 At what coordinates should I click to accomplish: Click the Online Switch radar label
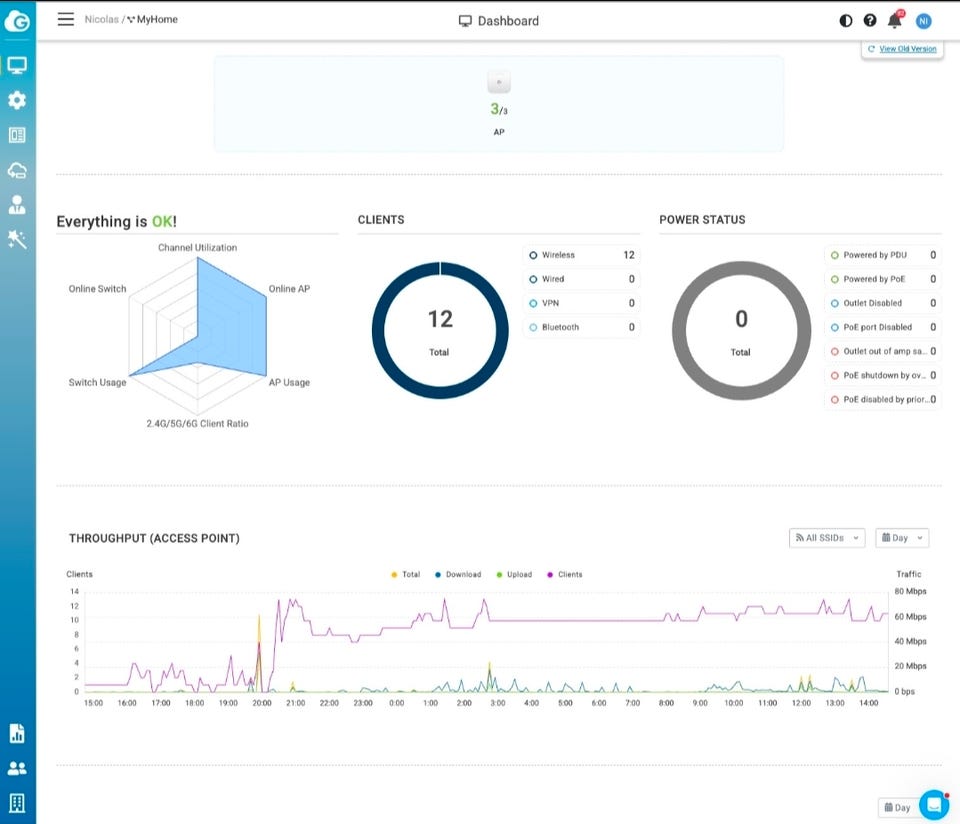[x=97, y=289]
